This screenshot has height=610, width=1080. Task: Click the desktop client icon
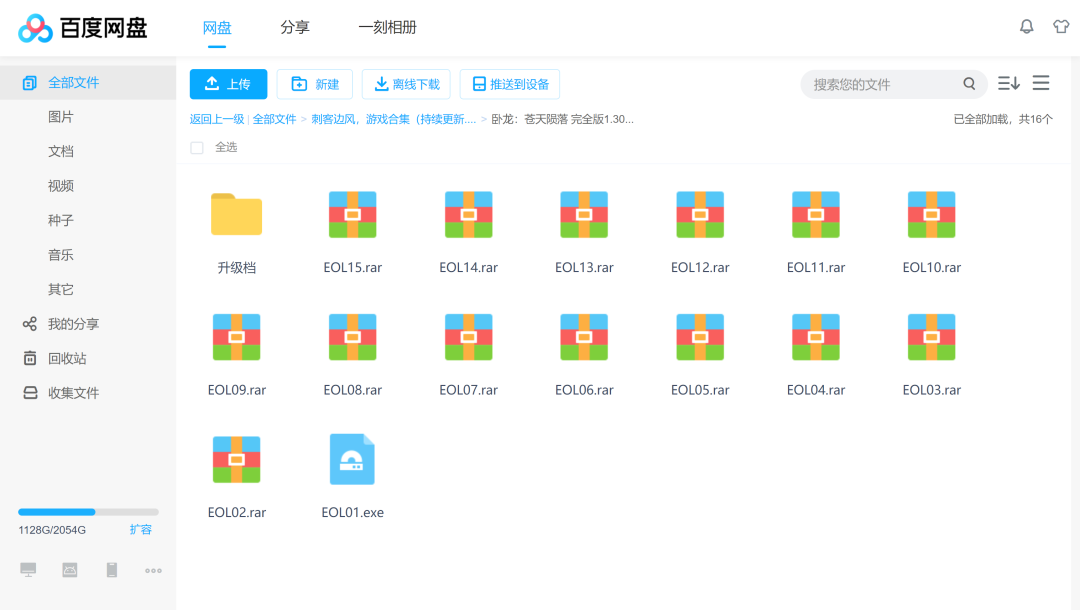[x=28, y=569]
